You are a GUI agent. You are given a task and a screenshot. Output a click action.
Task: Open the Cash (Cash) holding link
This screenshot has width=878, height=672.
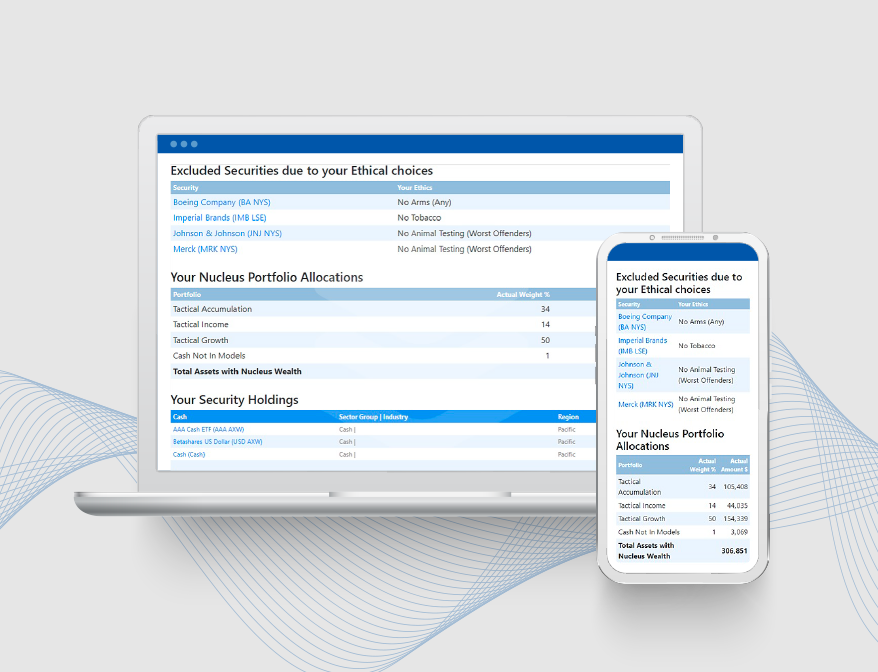tap(189, 455)
